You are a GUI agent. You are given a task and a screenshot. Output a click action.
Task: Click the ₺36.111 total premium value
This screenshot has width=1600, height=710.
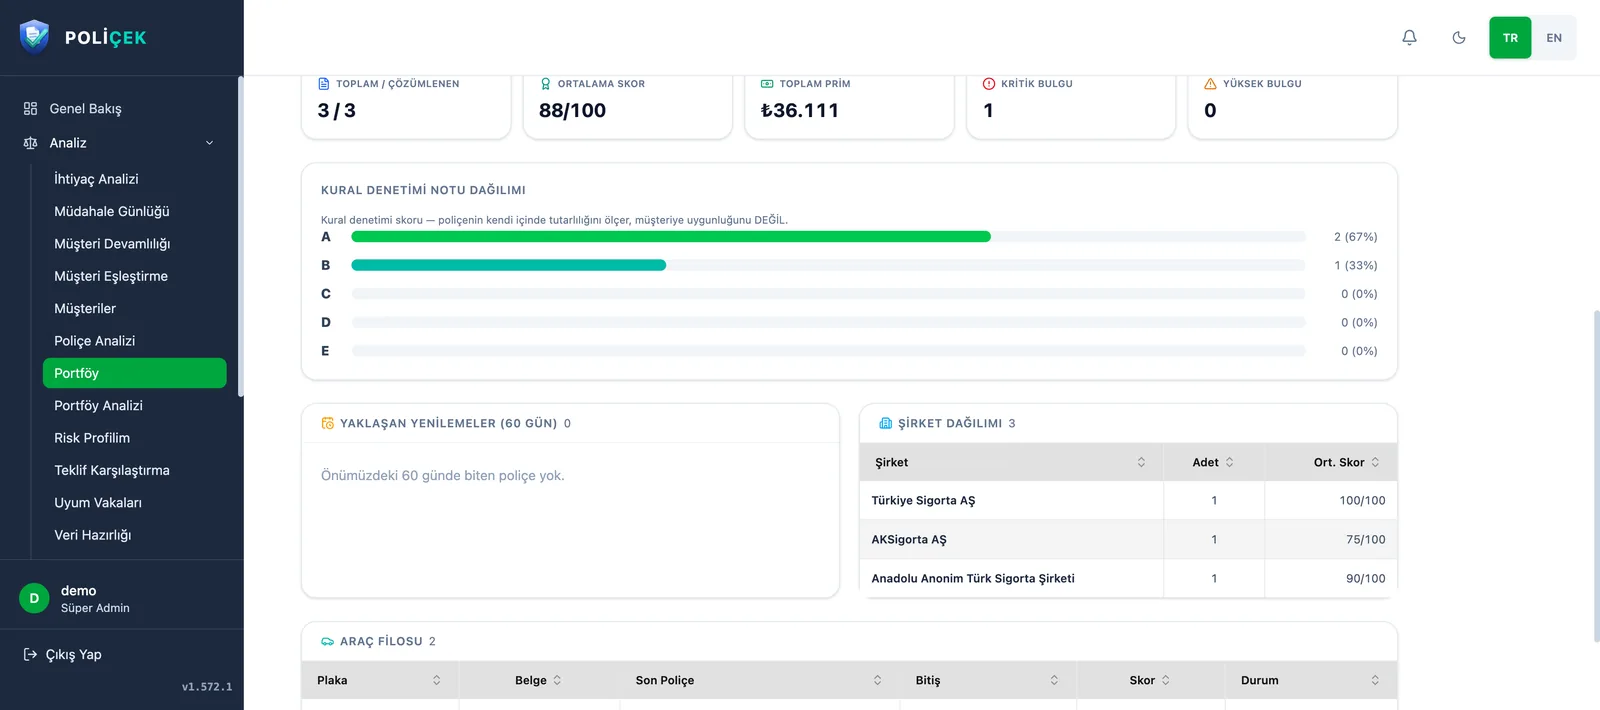coord(800,110)
